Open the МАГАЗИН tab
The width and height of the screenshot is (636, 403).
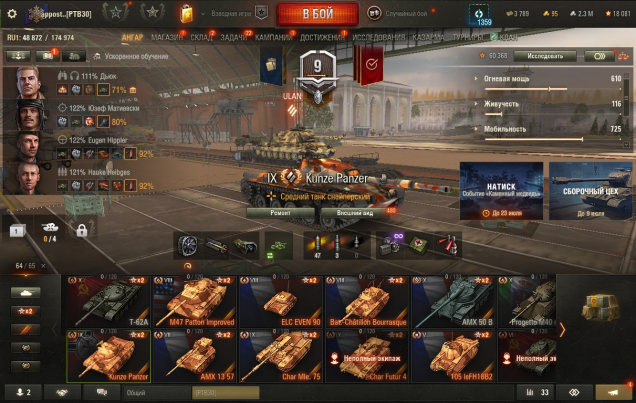167,37
